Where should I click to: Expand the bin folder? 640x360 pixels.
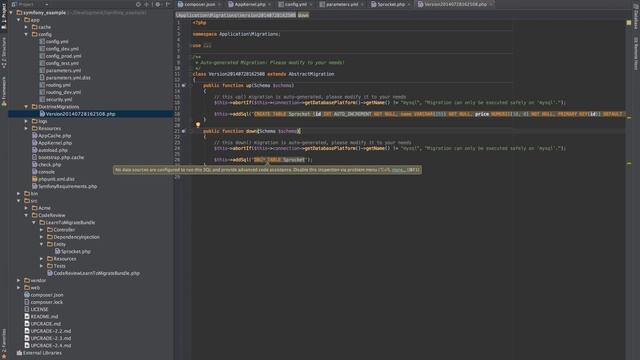pyautogui.click(x=19, y=193)
